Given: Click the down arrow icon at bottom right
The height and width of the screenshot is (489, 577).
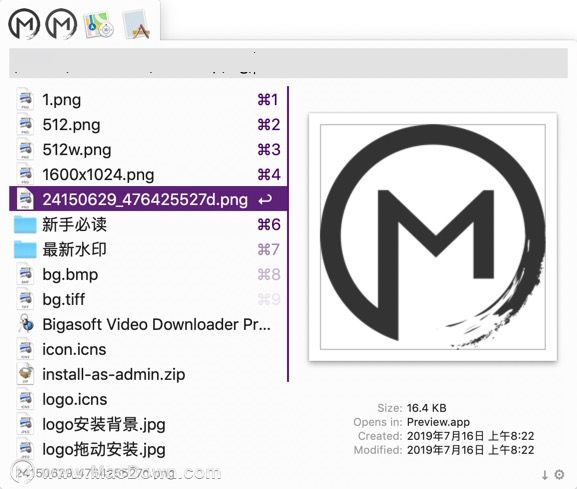Looking at the screenshot, I should (x=545, y=475).
